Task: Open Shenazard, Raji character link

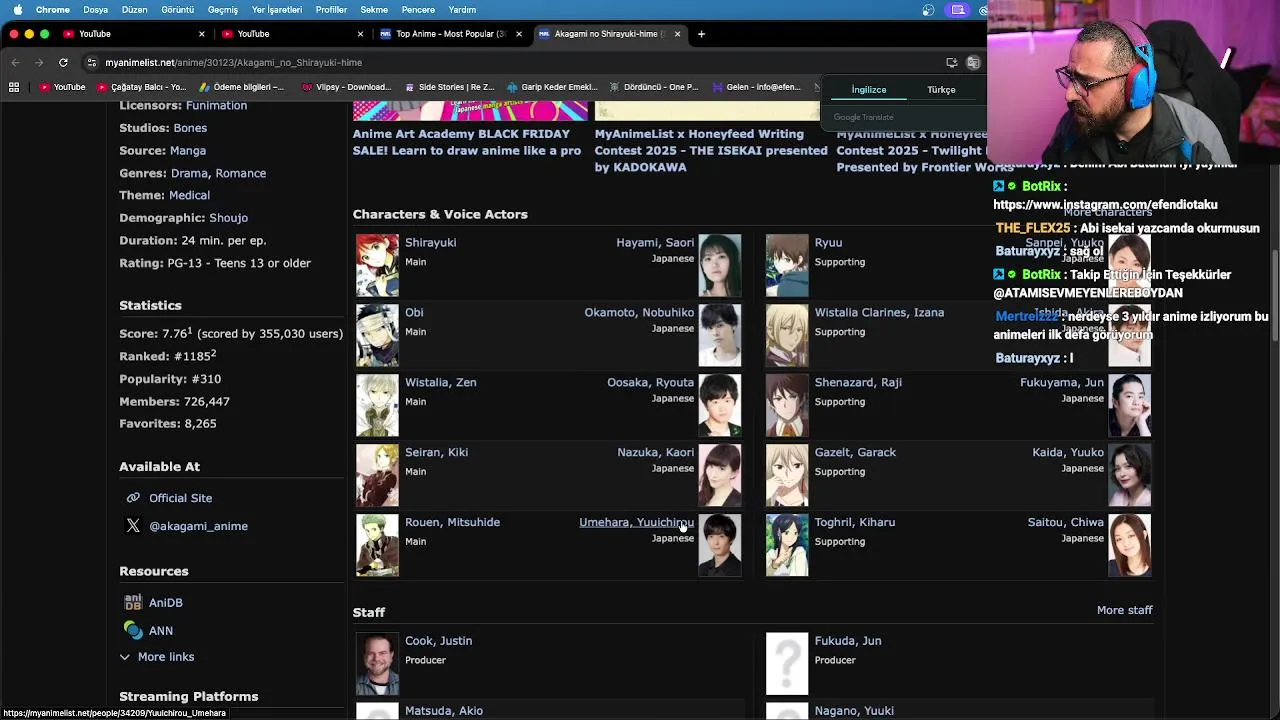Action: point(858,382)
